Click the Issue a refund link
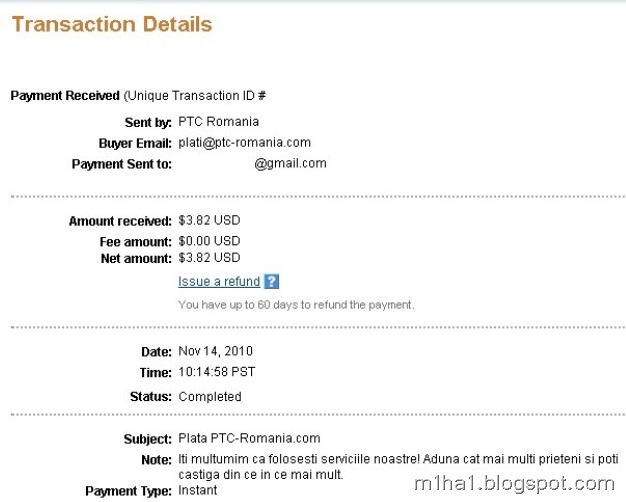 click(x=219, y=282)
